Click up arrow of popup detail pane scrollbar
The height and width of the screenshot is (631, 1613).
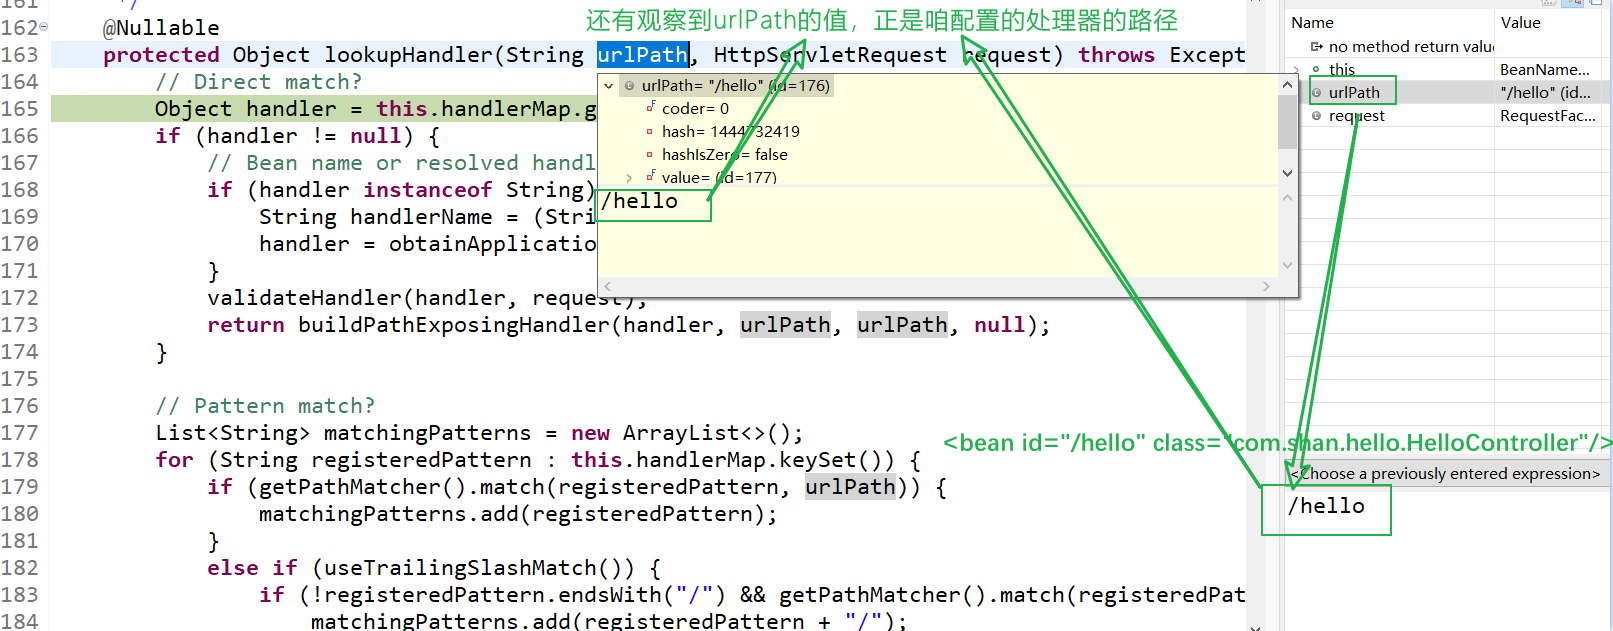pyautogui.click(x=1287, y=198)
